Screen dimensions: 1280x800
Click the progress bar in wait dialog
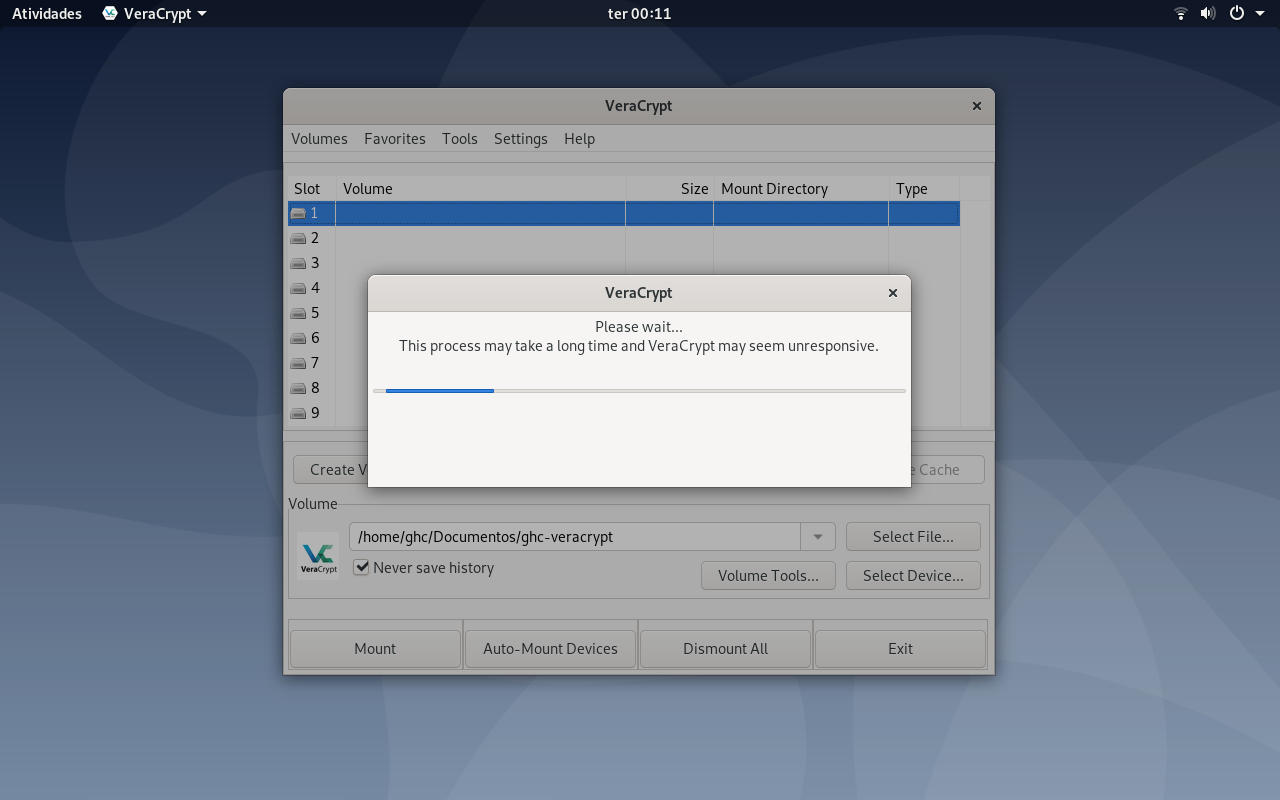tap(639, 391)
